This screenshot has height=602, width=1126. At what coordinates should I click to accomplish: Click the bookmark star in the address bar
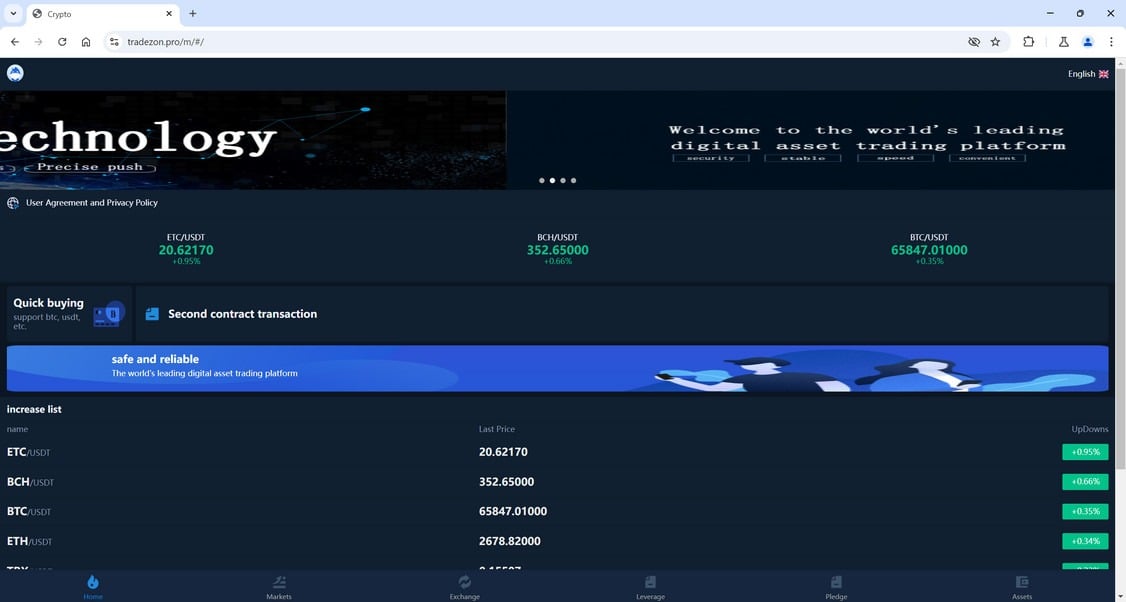click(x=995, y=42)
